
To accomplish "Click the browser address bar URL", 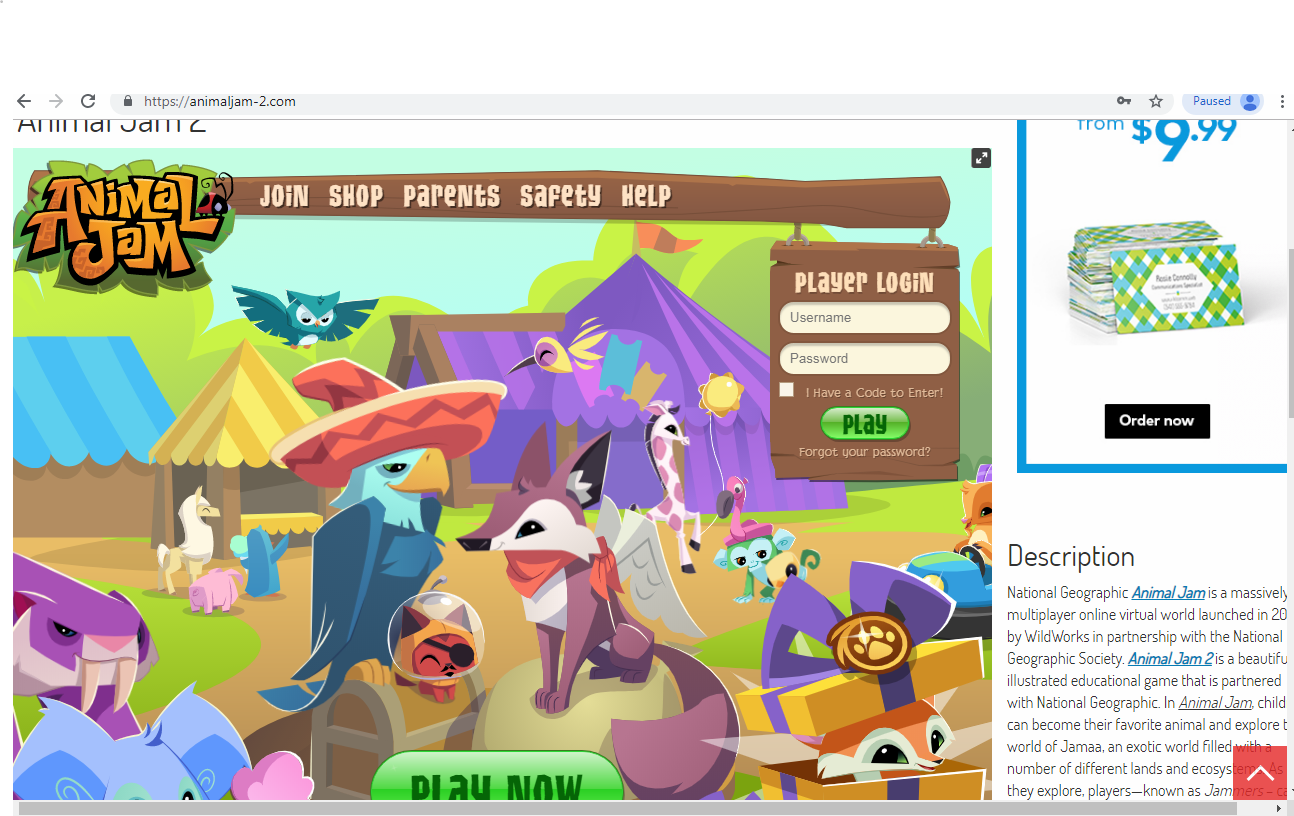I will coord(220,101).
